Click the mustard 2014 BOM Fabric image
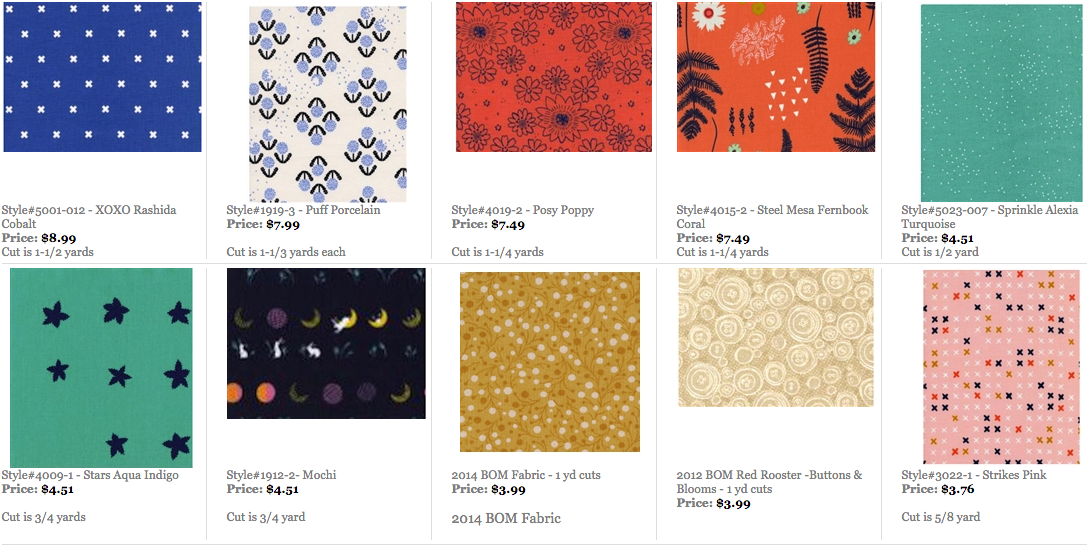This screenshot has height=546, width=1087. (550, 362)
